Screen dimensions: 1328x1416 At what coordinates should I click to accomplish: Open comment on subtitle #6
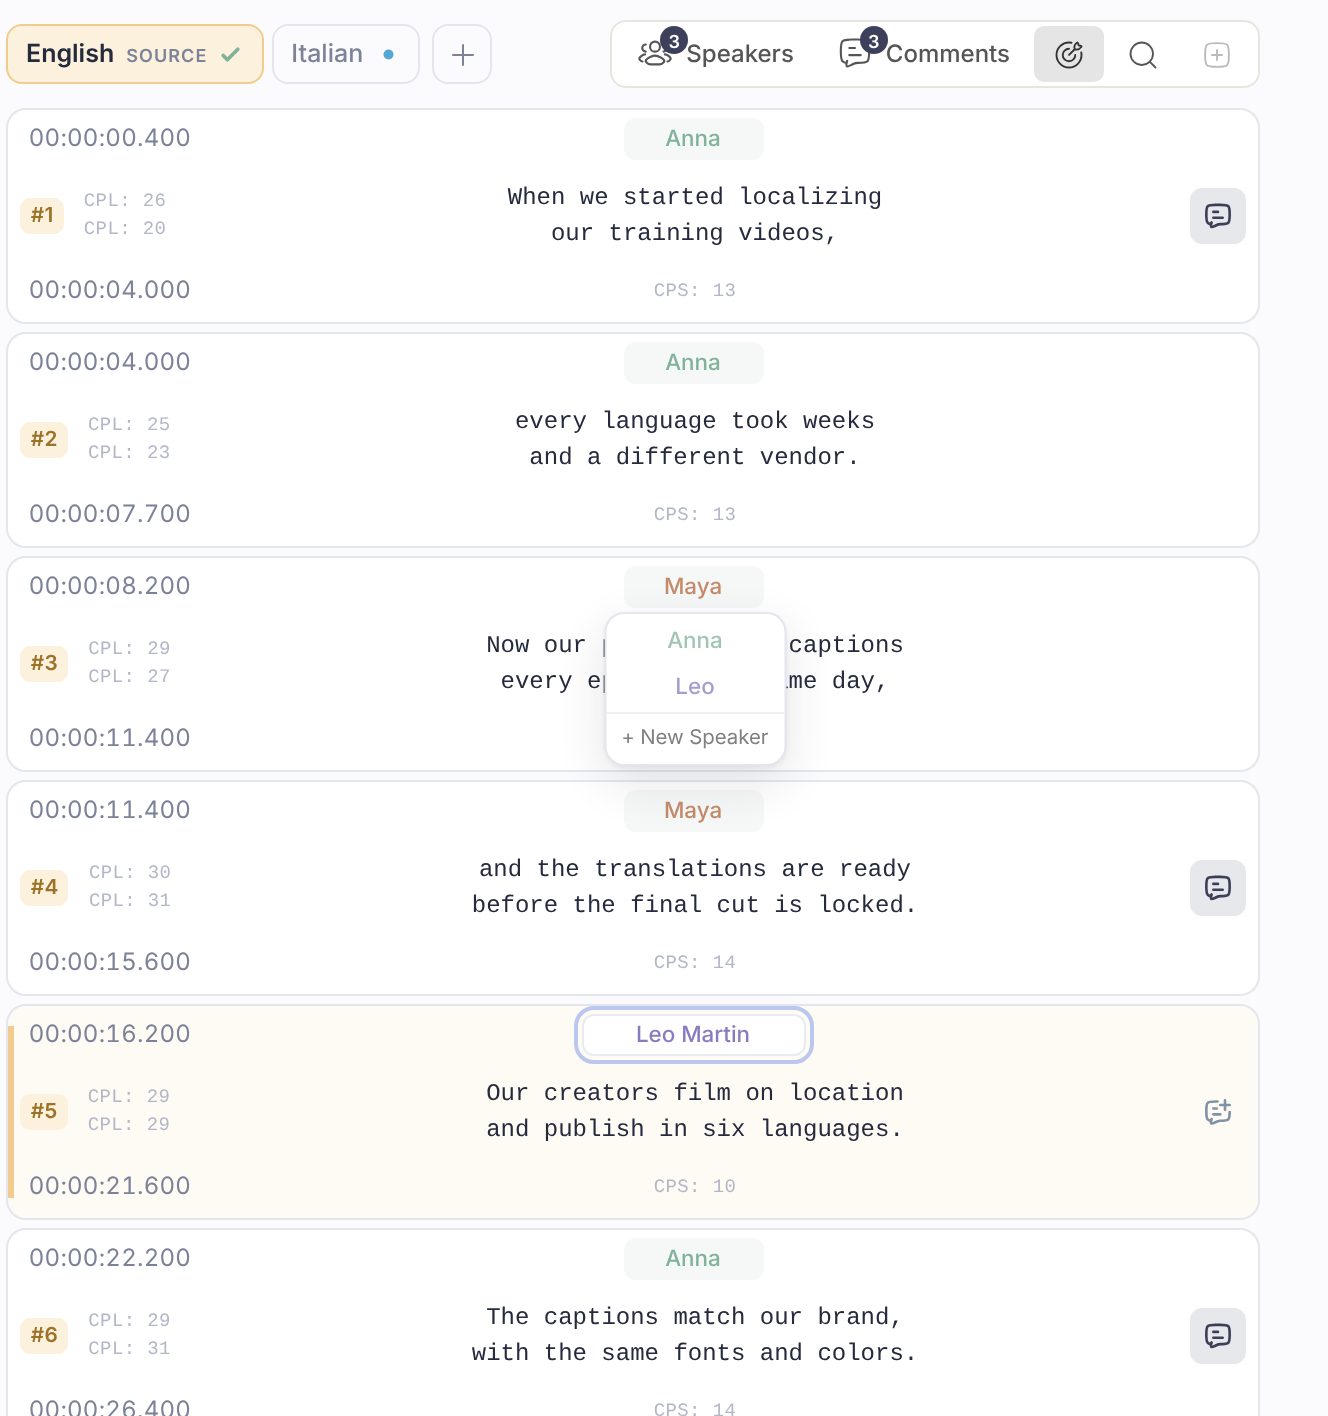[1218, 1336]
